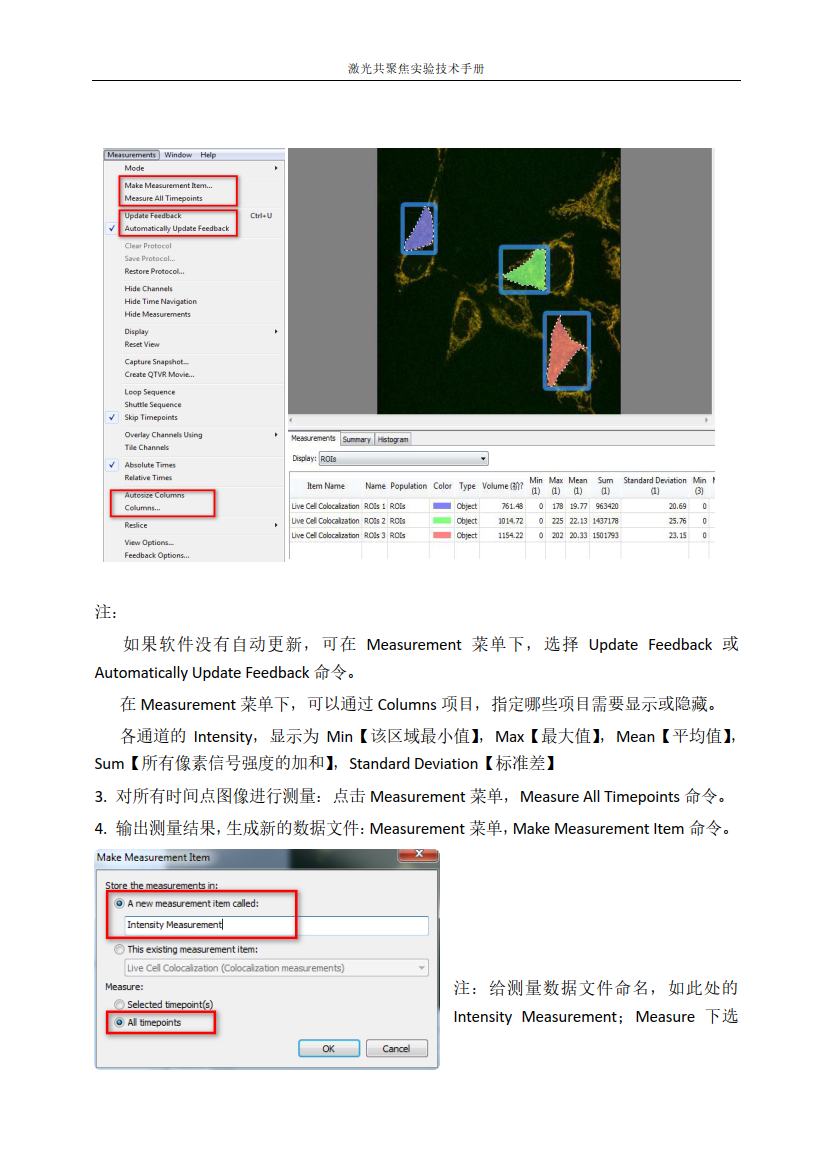827x1169 pixels.
Task: Click the purple color swatch for ROIs 1
Action: [x=441, y=506]
